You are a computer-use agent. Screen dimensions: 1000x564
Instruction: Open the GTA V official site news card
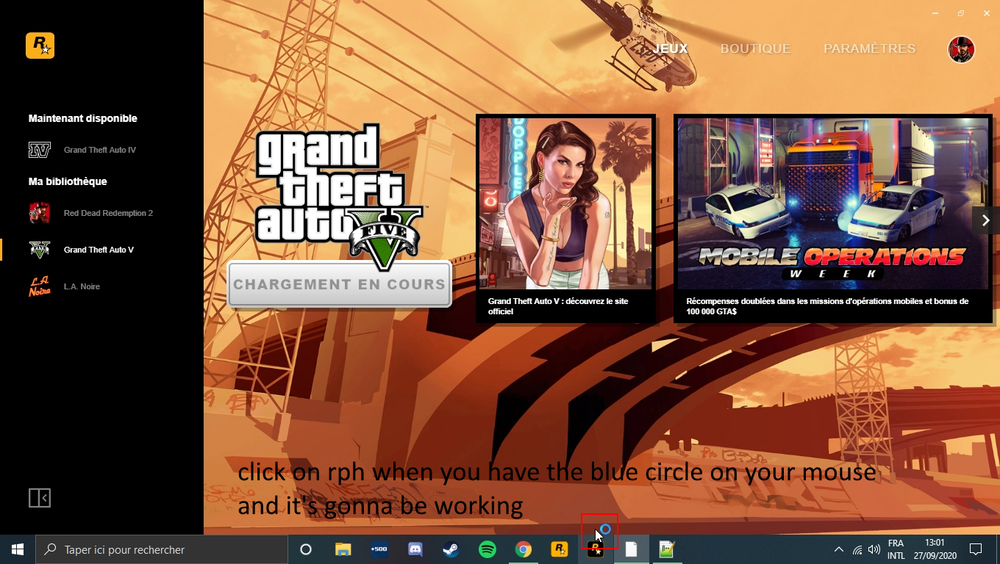coord(566,218)
